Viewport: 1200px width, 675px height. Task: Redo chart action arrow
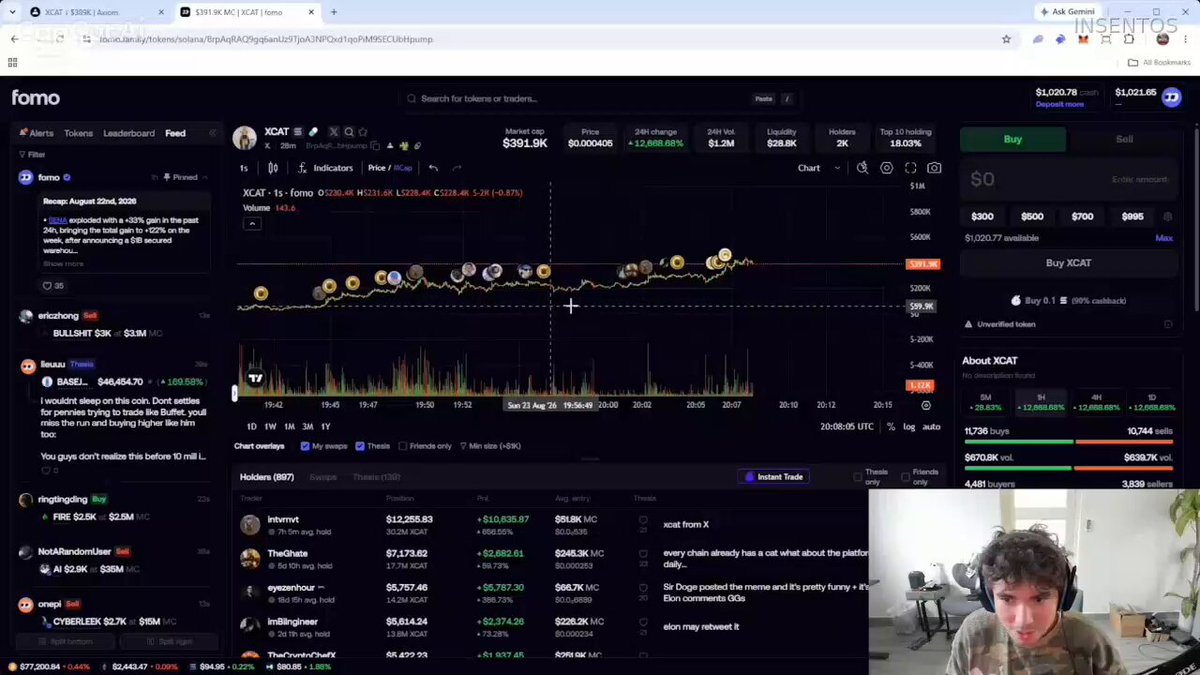[x=457, y=168]
